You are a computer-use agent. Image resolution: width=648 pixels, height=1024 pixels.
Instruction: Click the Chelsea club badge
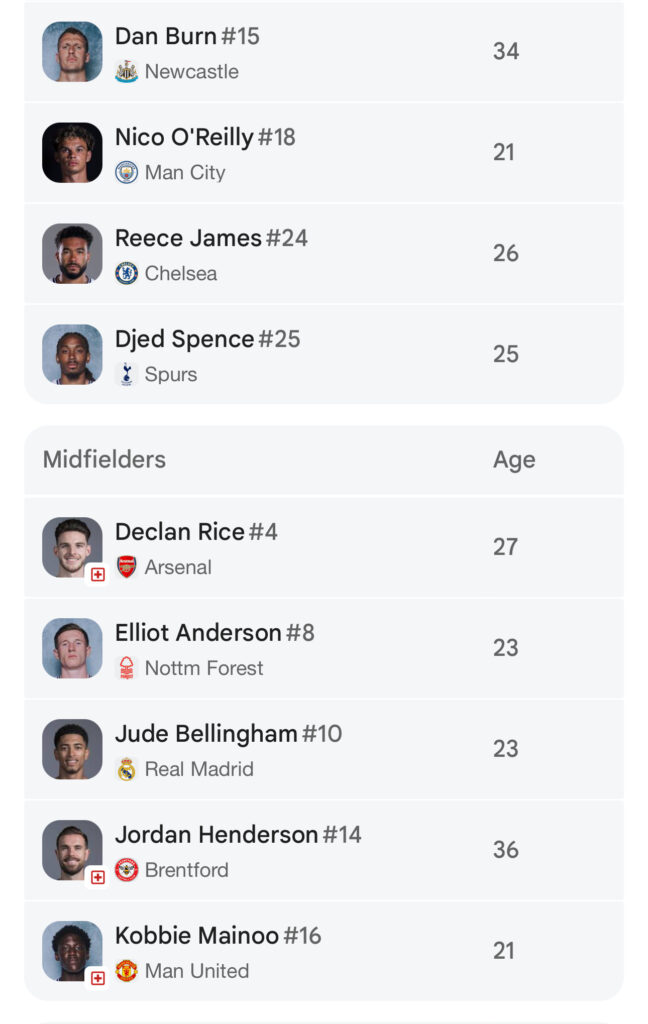pos(126,273)
